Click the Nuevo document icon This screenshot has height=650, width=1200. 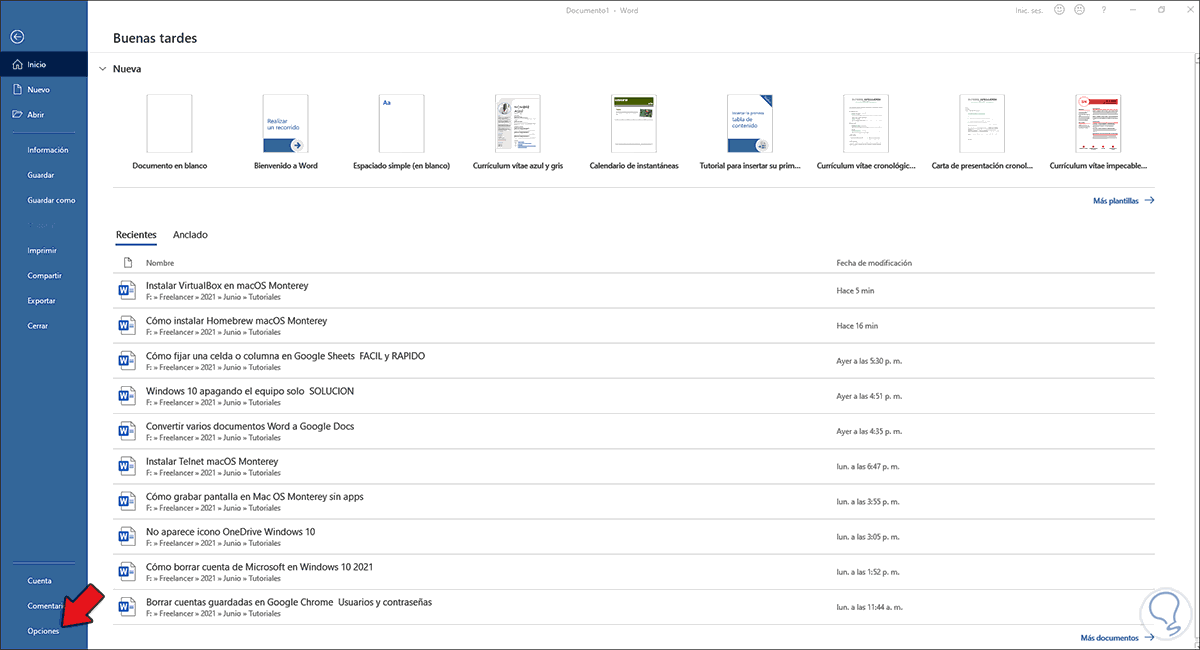pyautogui.click(x=17, y=90)
